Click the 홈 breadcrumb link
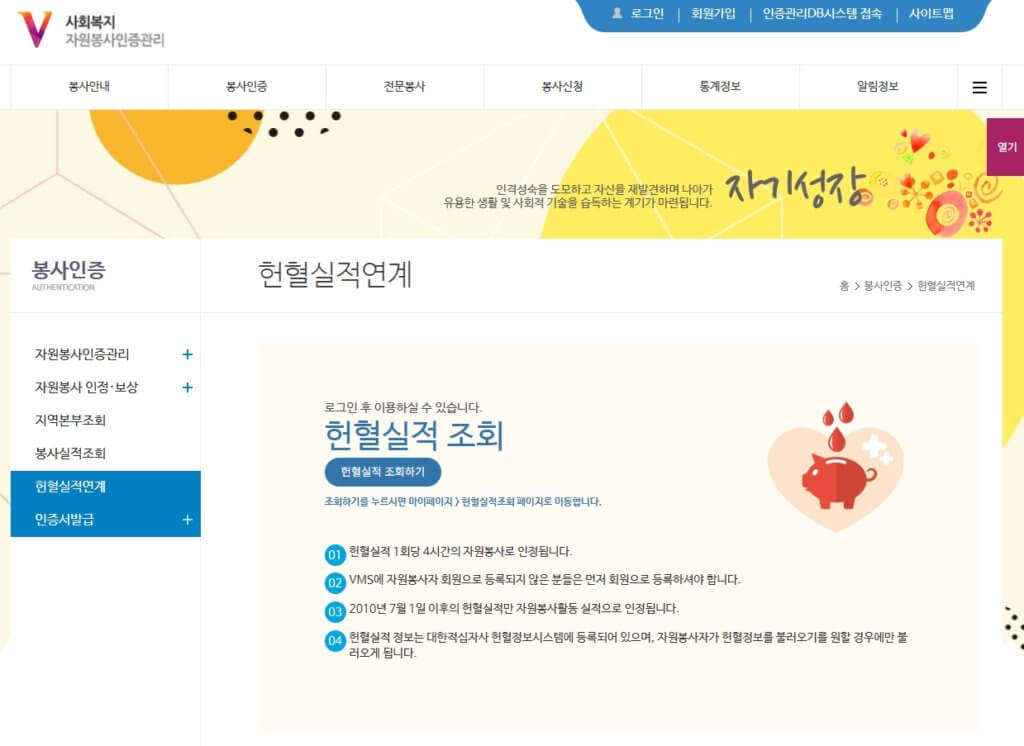The height and width of the screenshot is (746, 1024). coord(844,286)
